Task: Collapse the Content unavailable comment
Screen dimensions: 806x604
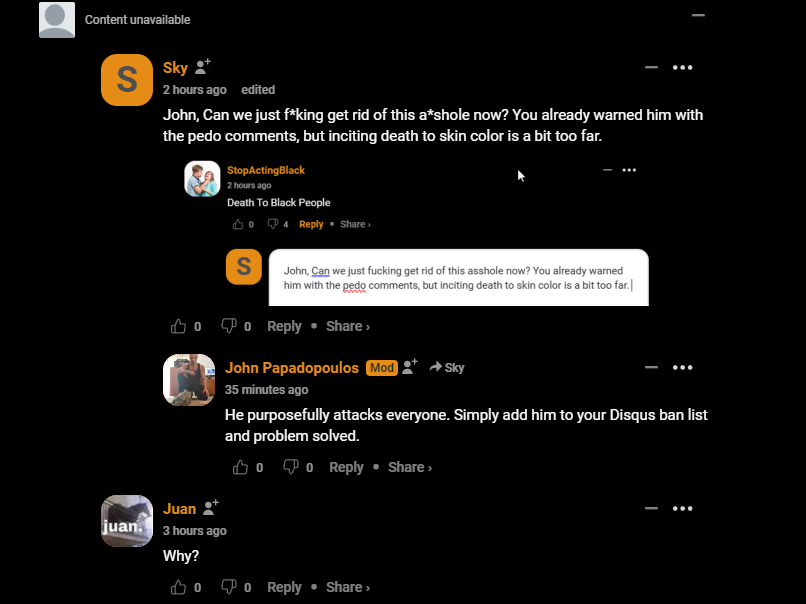Action: tap(698, 15)
